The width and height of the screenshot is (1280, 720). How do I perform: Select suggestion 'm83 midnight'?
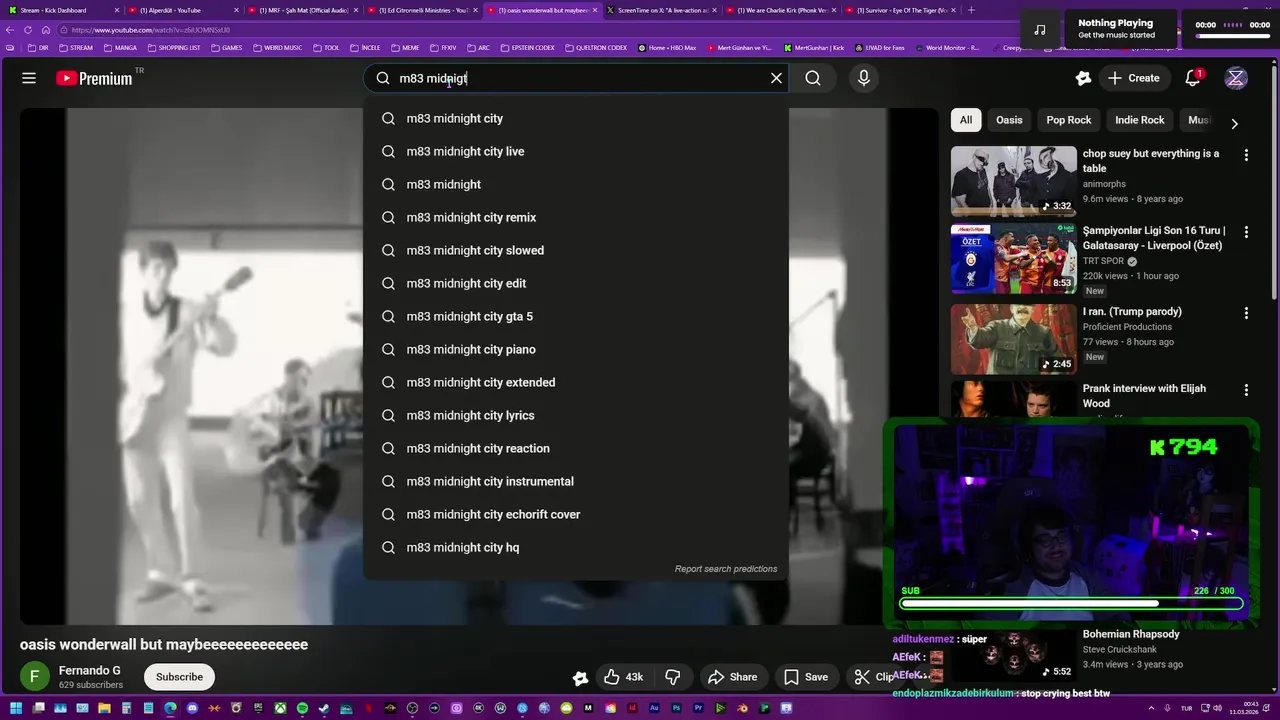tap(576, 184)
